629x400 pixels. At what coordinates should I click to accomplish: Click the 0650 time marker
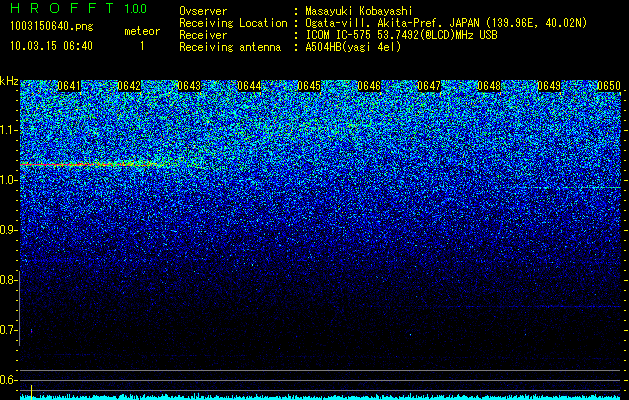[x=609, y=86]
